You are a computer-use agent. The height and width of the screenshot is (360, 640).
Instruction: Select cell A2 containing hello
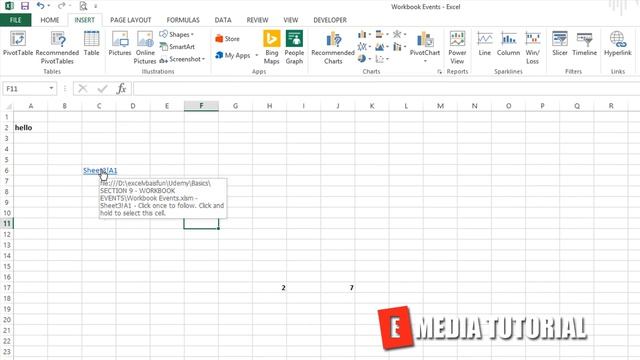point(31,128)
